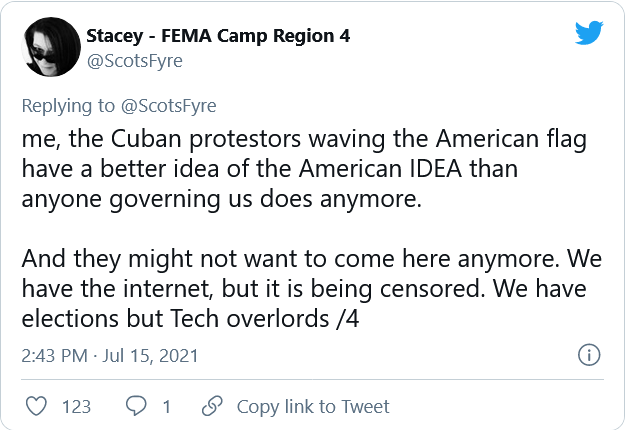Click the chain link icon
Screen dimensions: 625x430
coord(212,406)
